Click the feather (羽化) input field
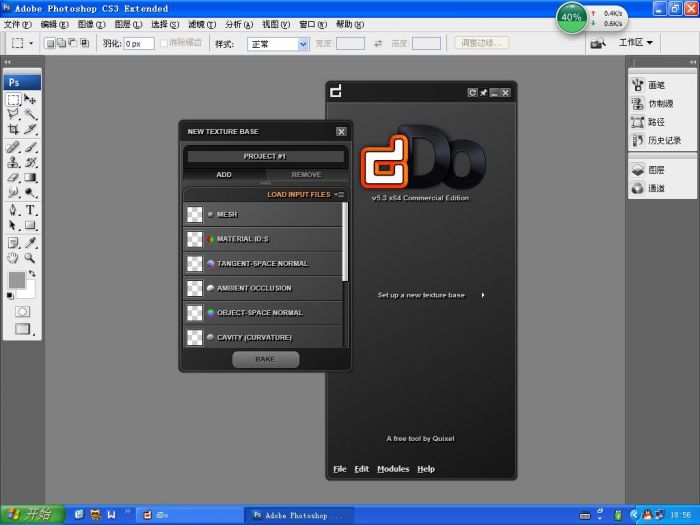The width and height of the screenshot is (700, 525). (x=139, y=43)
